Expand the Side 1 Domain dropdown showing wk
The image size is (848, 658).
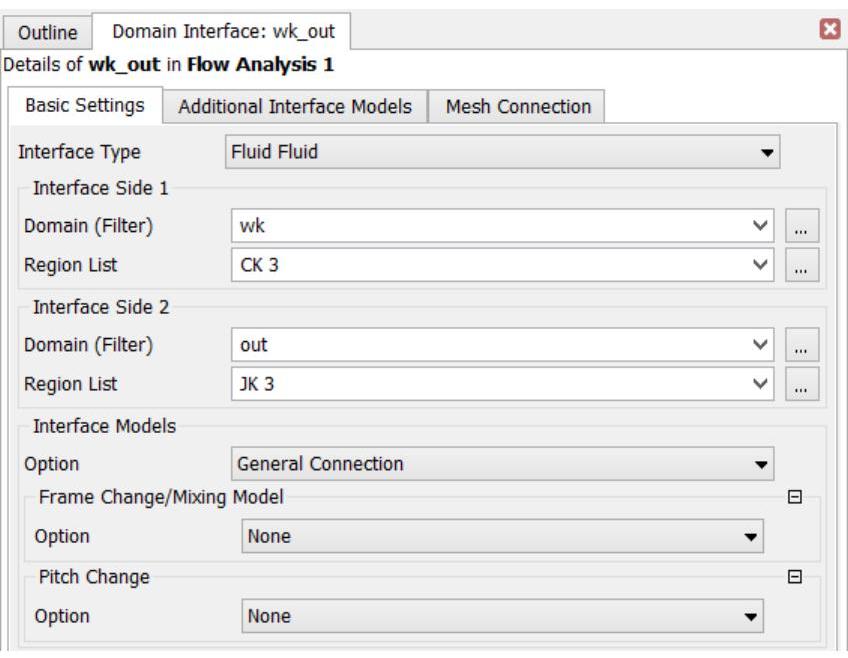762,227
